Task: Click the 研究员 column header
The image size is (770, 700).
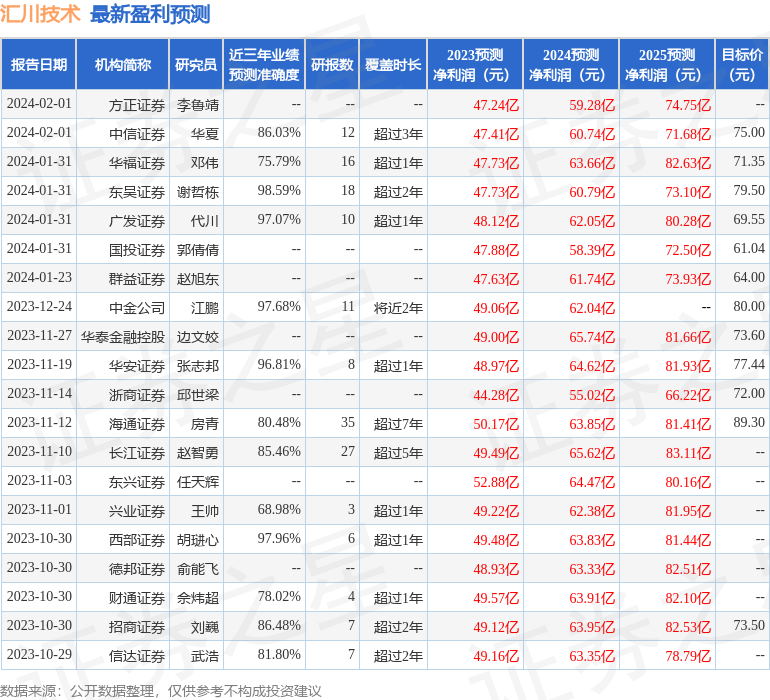Action: 196,65
